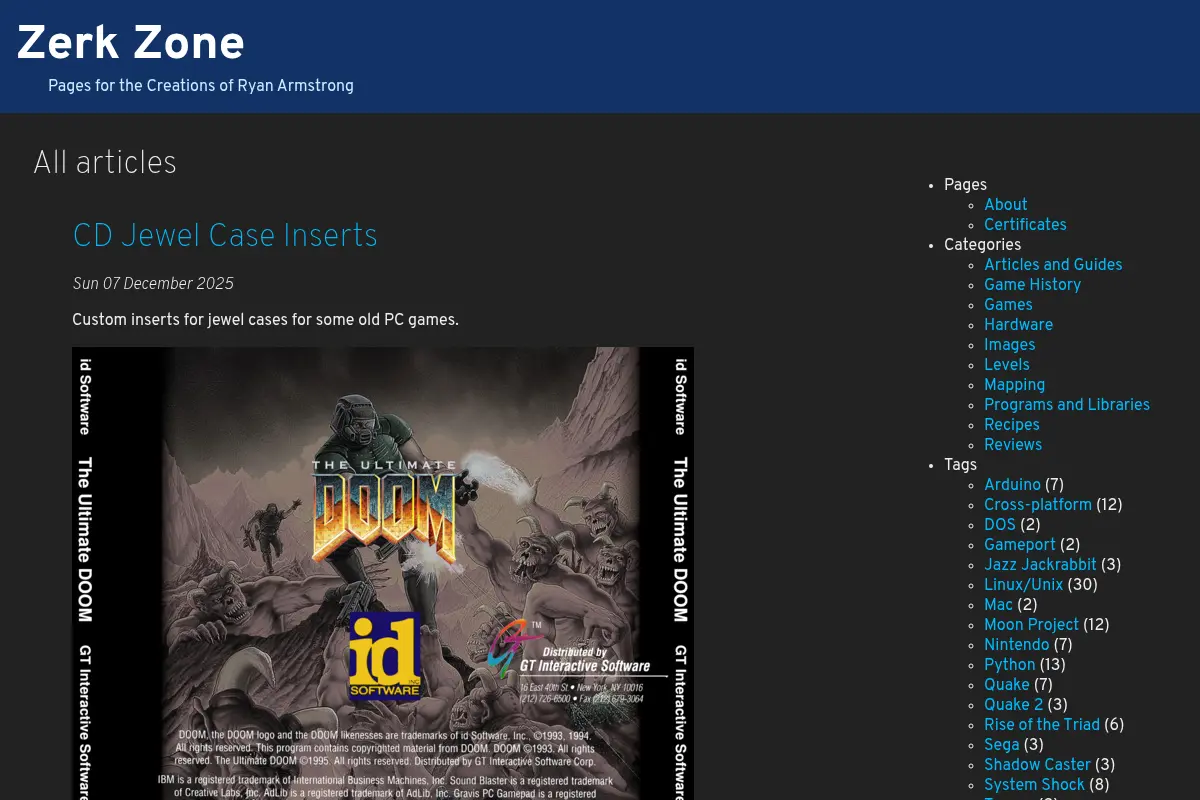
Task: Open the Linux/Unix tag
Action: (x=1023, y=585)
